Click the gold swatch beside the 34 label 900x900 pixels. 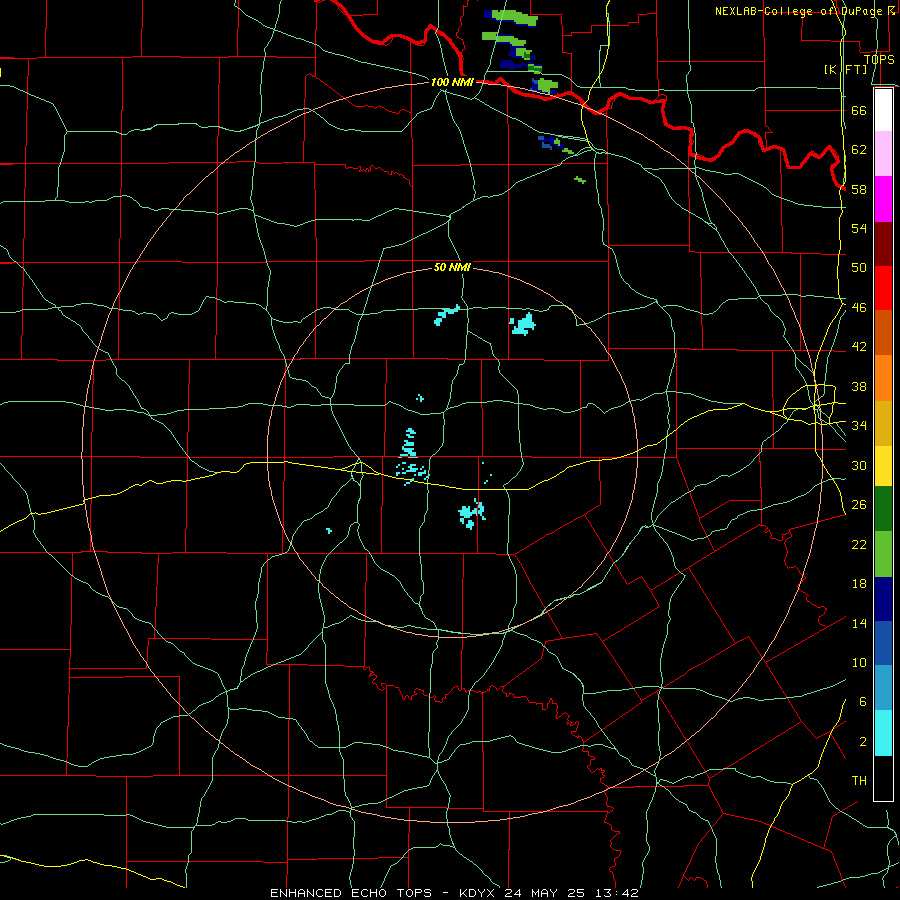coord(883,423)
